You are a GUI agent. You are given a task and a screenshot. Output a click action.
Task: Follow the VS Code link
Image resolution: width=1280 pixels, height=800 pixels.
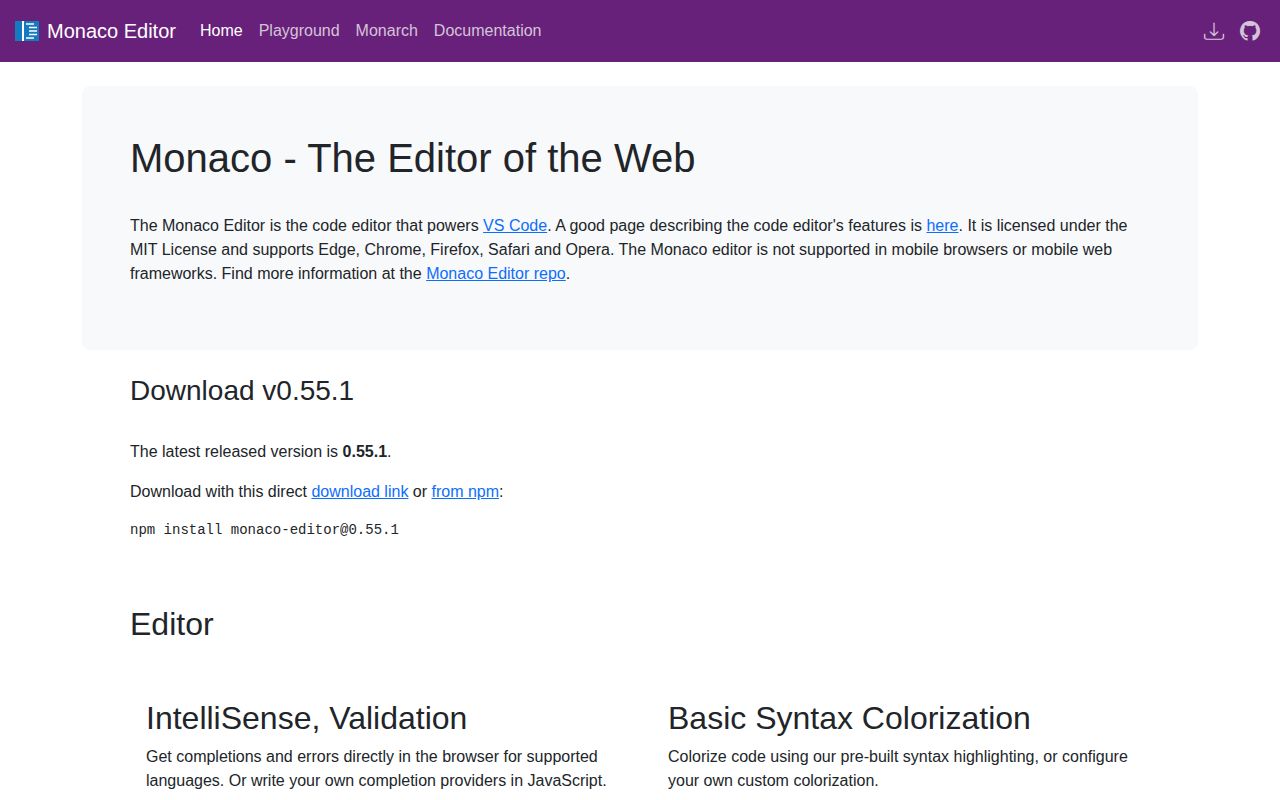pos(515,226)
